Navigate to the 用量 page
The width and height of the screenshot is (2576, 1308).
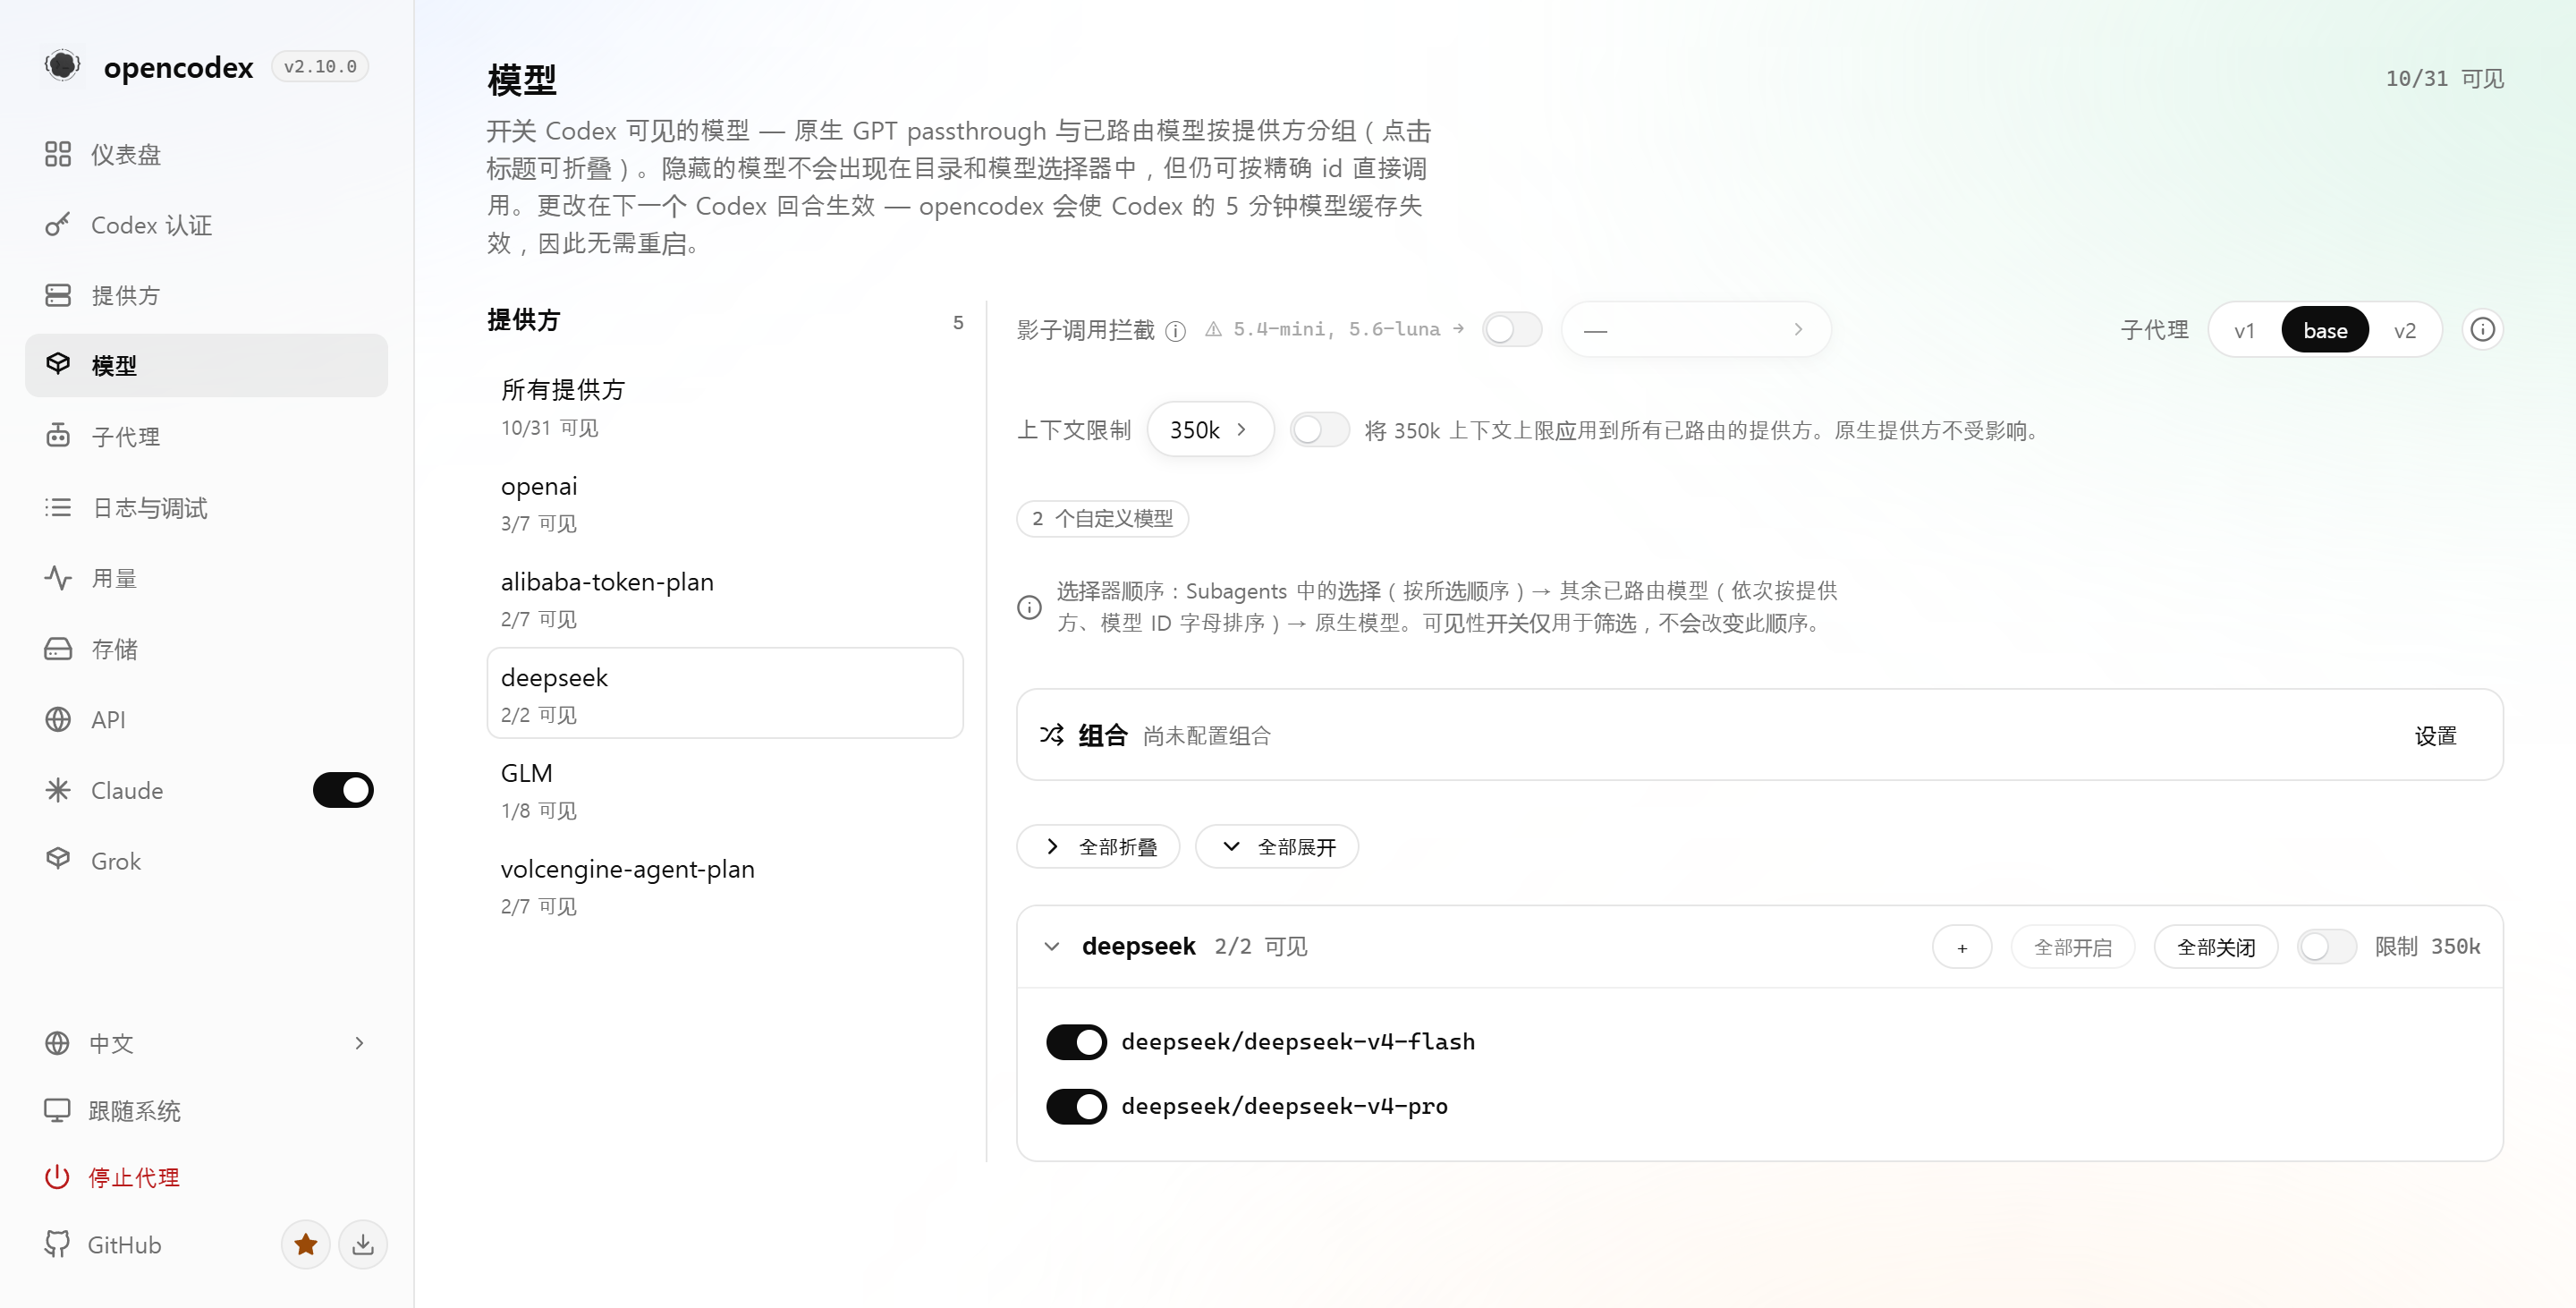pos(206,578)
